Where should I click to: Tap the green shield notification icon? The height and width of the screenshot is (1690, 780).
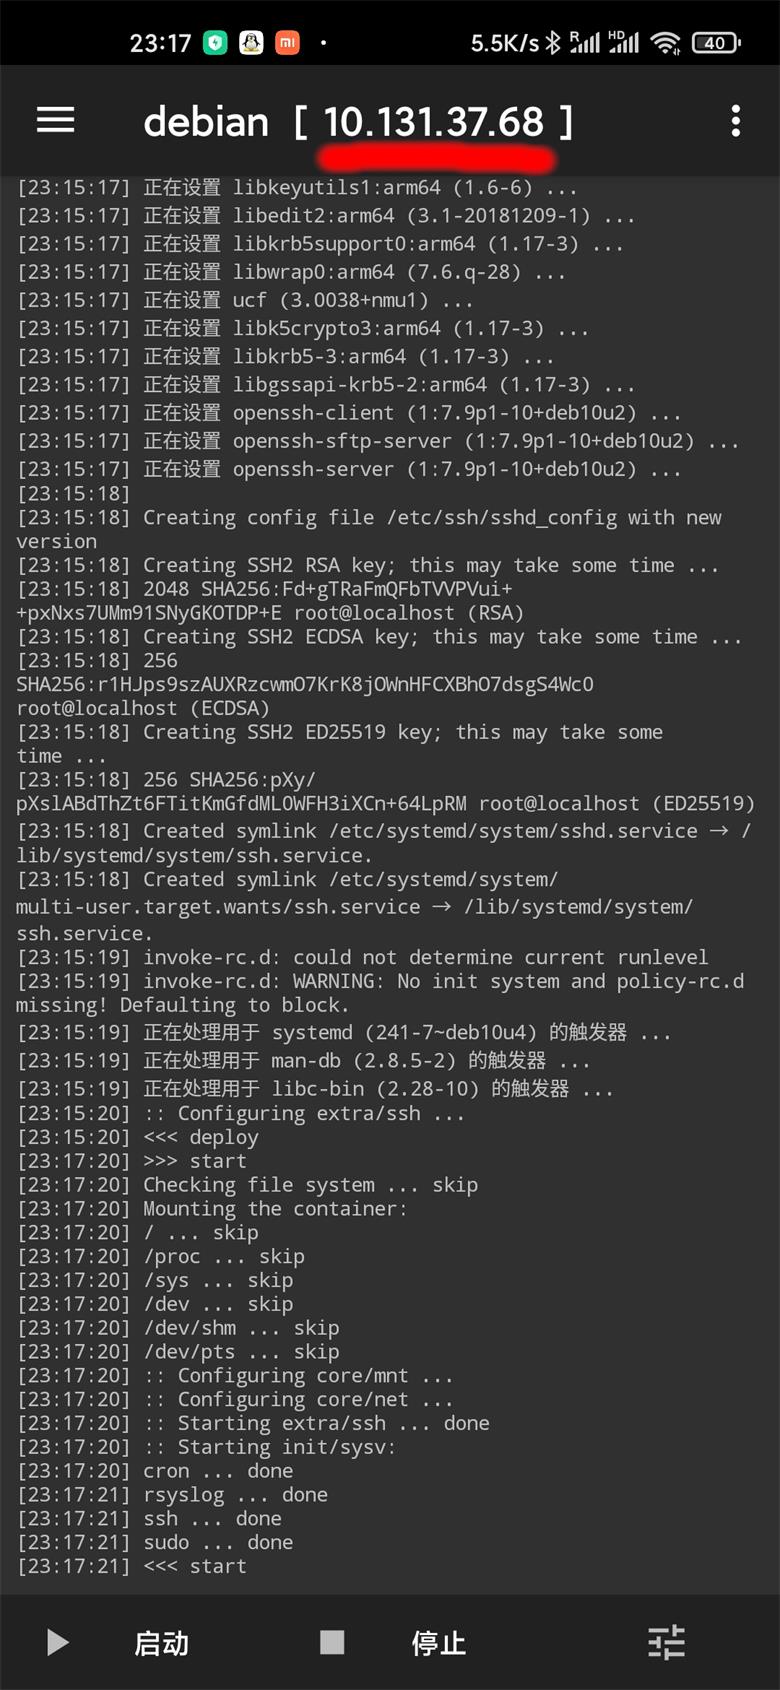tap(215, 43)
